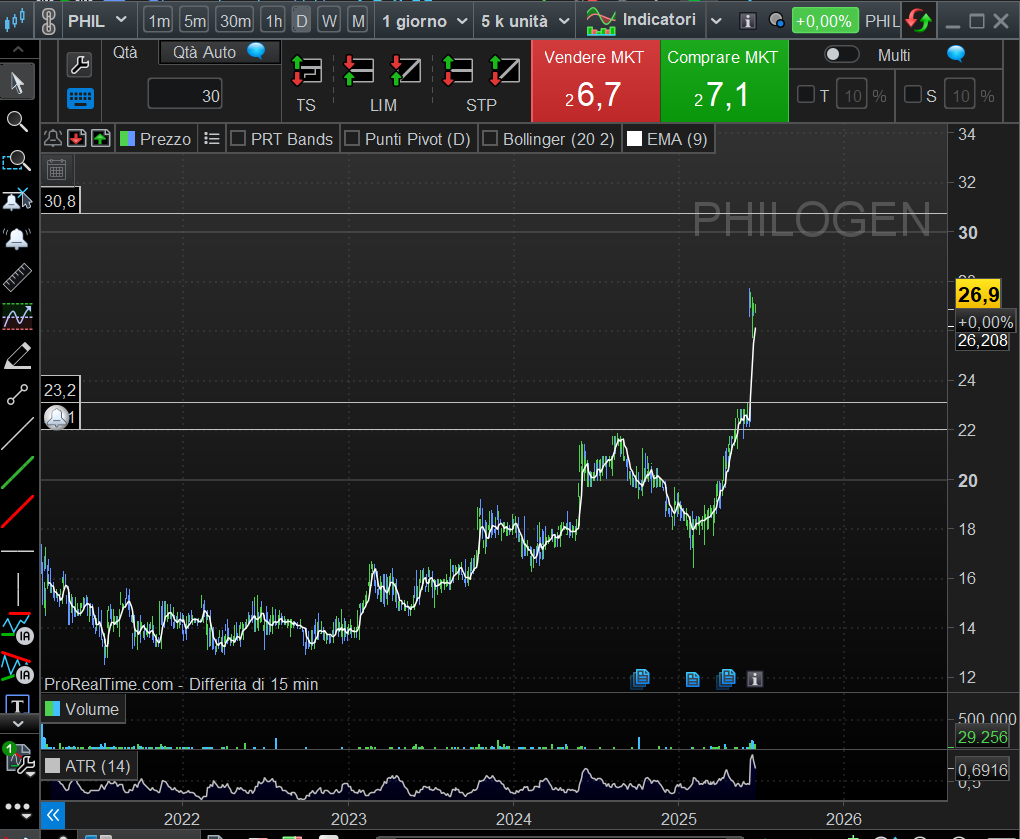The image size is (1020, 839).
Task: Open the info icon in top toolbar
Action: (747, 21)
